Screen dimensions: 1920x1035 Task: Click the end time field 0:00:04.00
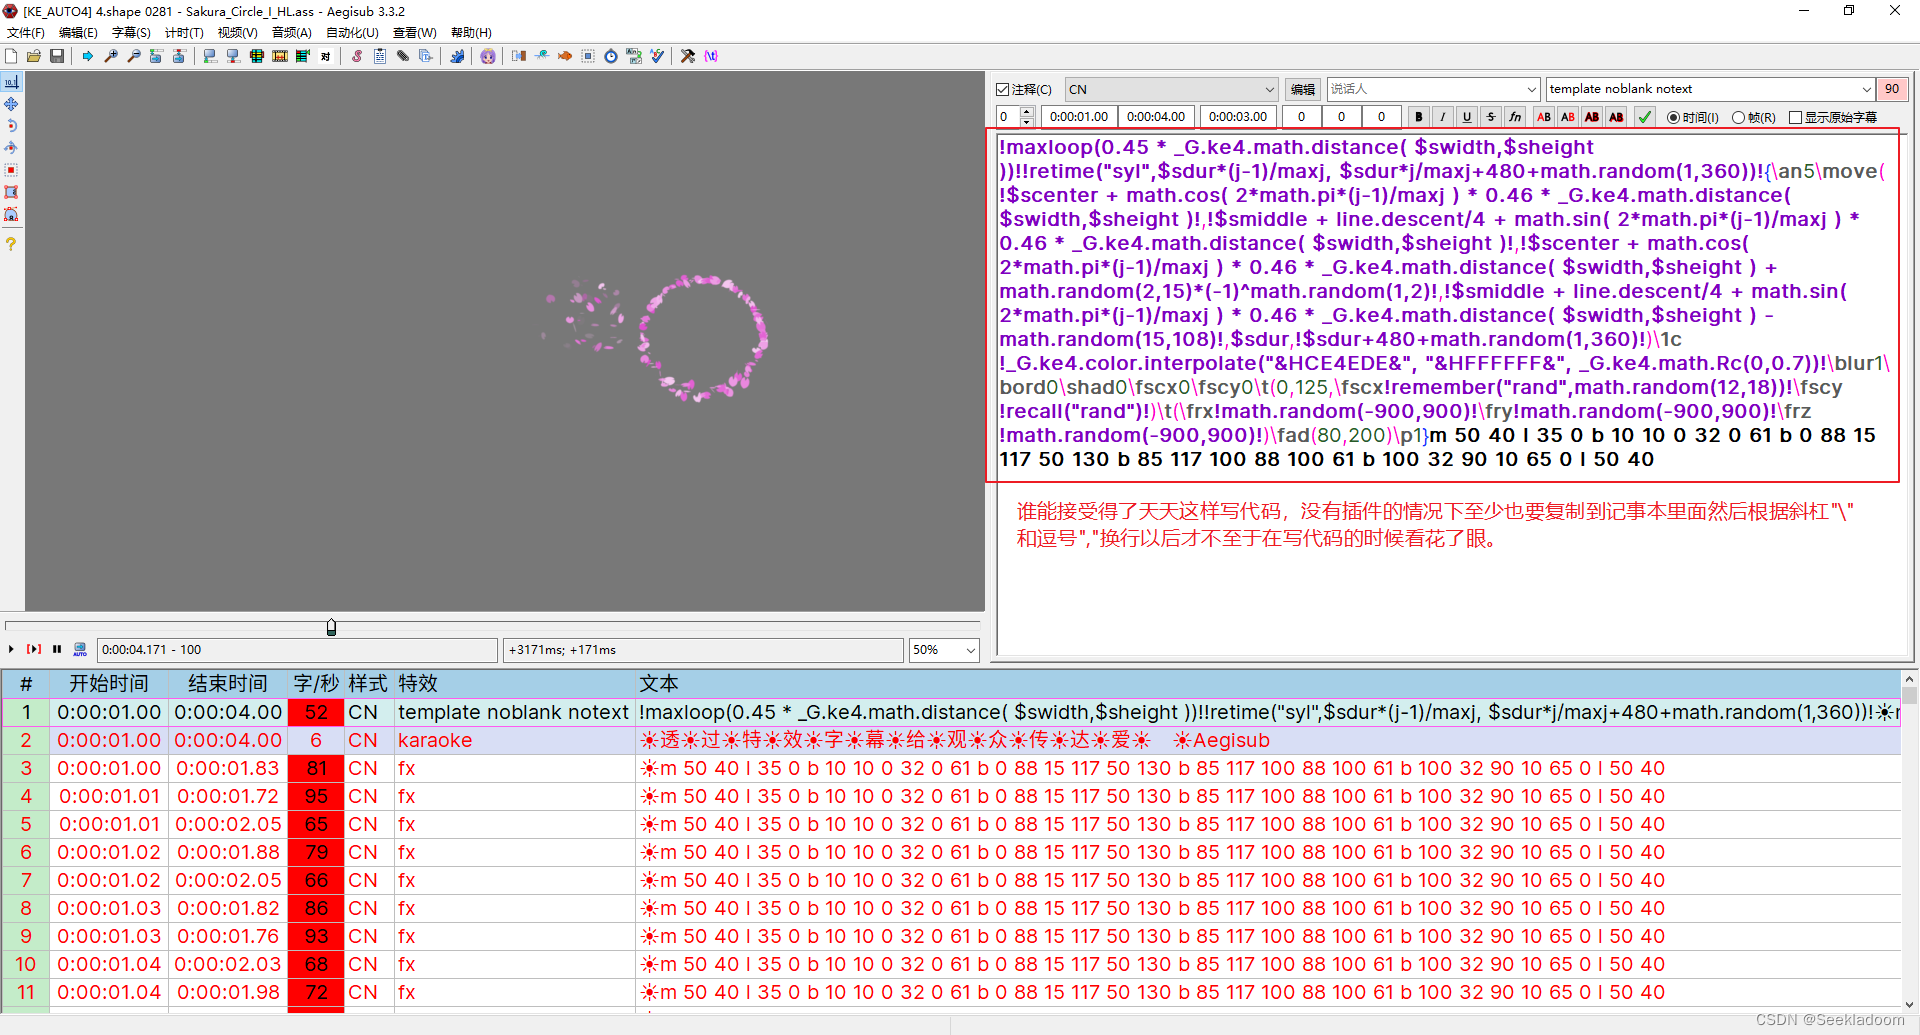click(x=1157, y=117)
